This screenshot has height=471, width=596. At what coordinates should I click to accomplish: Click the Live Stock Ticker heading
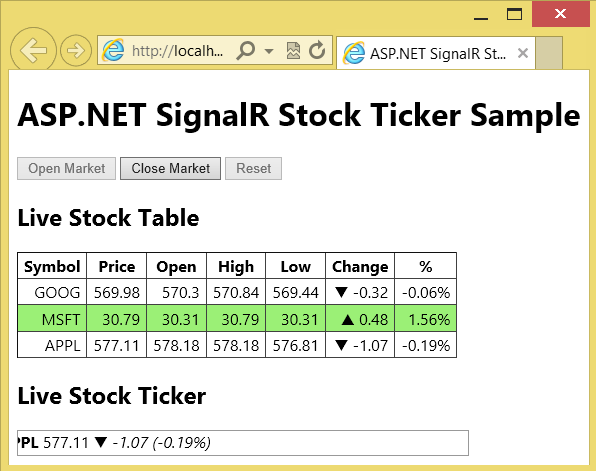pyautogui.click(x=112, y=396)
